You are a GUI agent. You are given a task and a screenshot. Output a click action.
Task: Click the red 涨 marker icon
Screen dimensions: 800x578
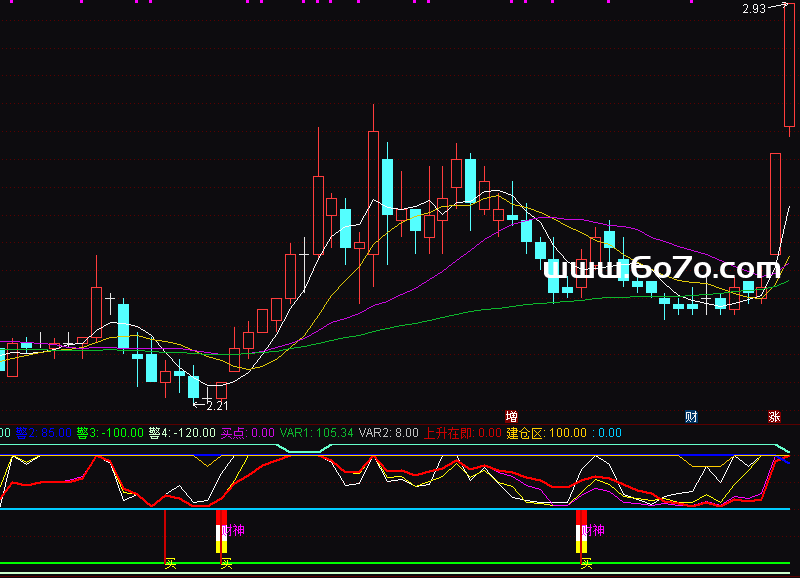(774, 416)
